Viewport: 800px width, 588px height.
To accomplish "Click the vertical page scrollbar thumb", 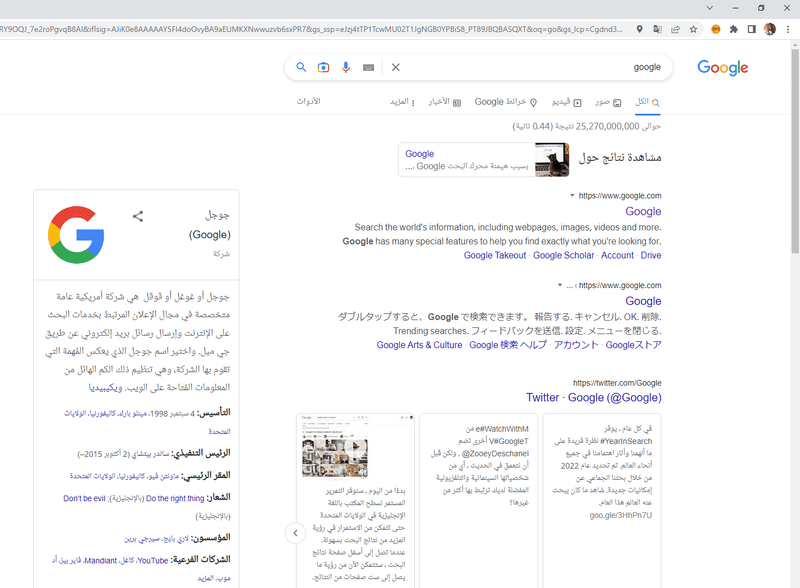I will [x=795, y=151].
